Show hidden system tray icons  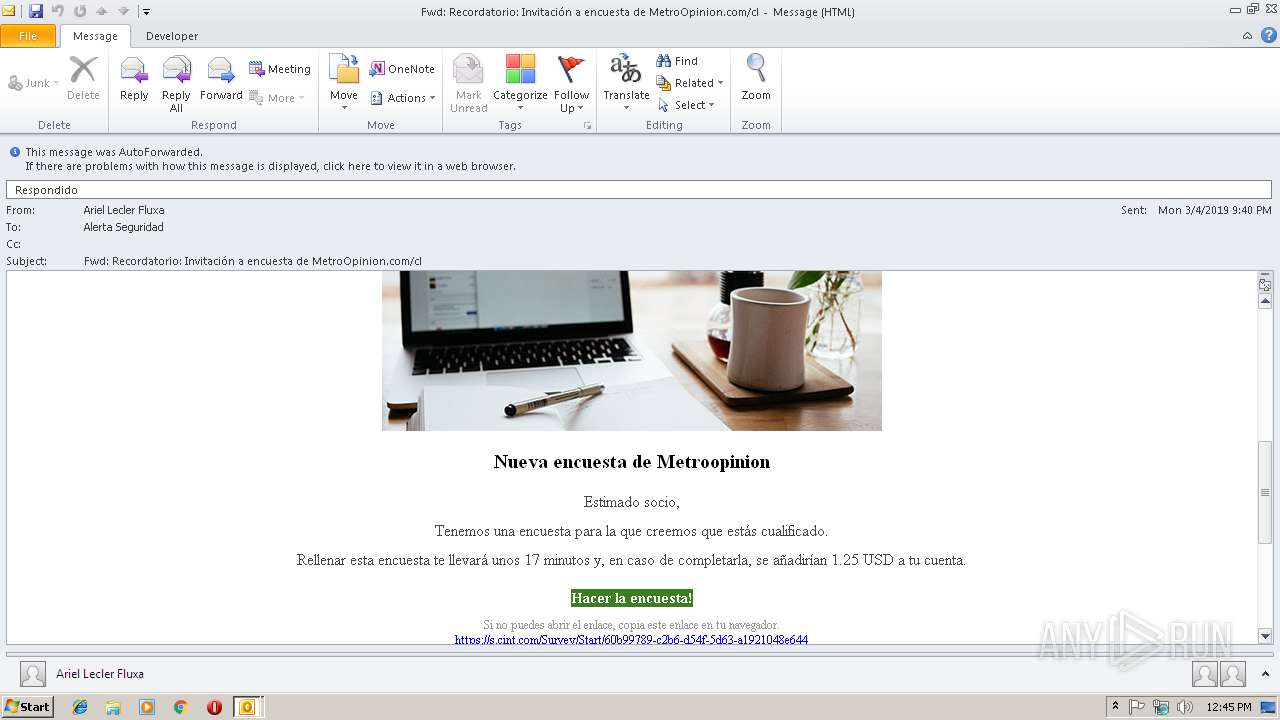(1116, 707)
